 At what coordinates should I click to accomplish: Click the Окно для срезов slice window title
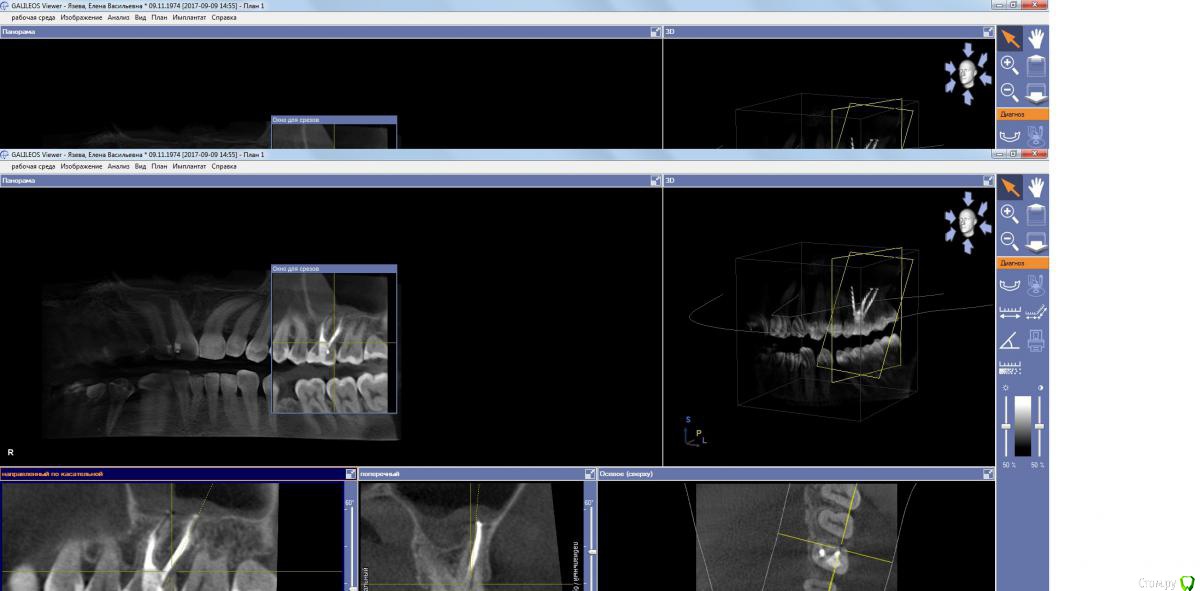[333, 269]
